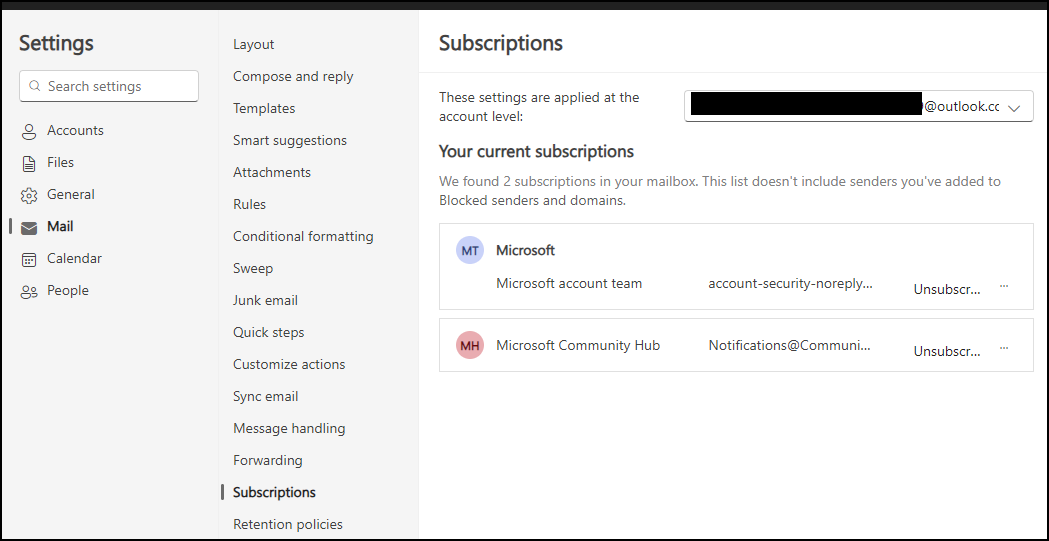Open Sweep settings
This screenshot has height=541, width=1049.
click(253, 268)
